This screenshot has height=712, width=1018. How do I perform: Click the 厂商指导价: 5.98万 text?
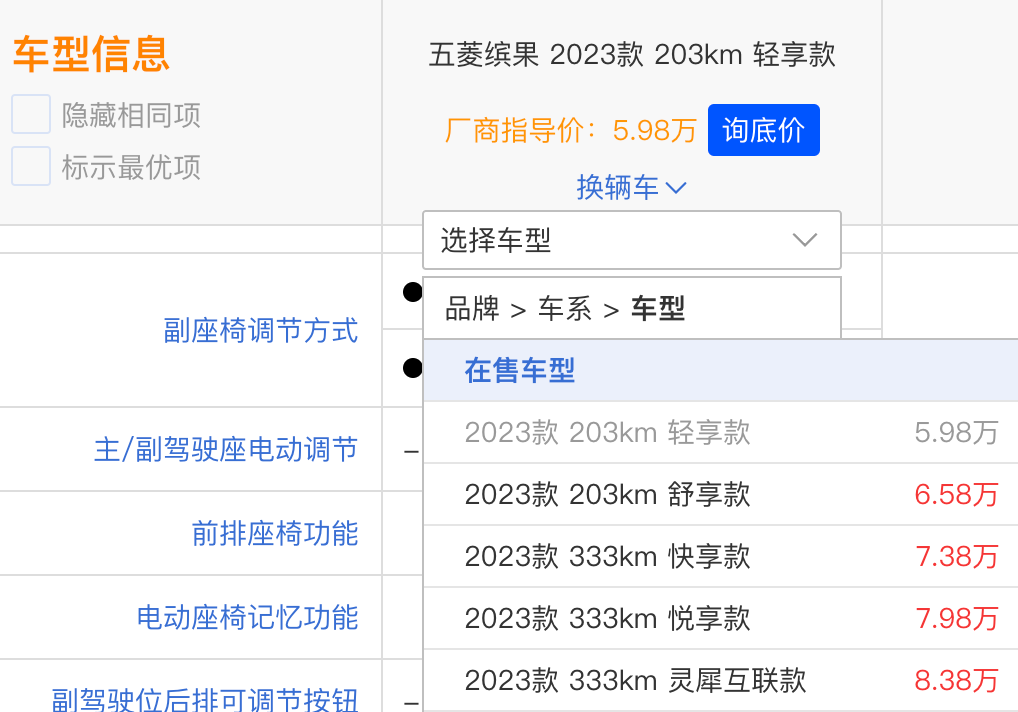coord(571,130)
